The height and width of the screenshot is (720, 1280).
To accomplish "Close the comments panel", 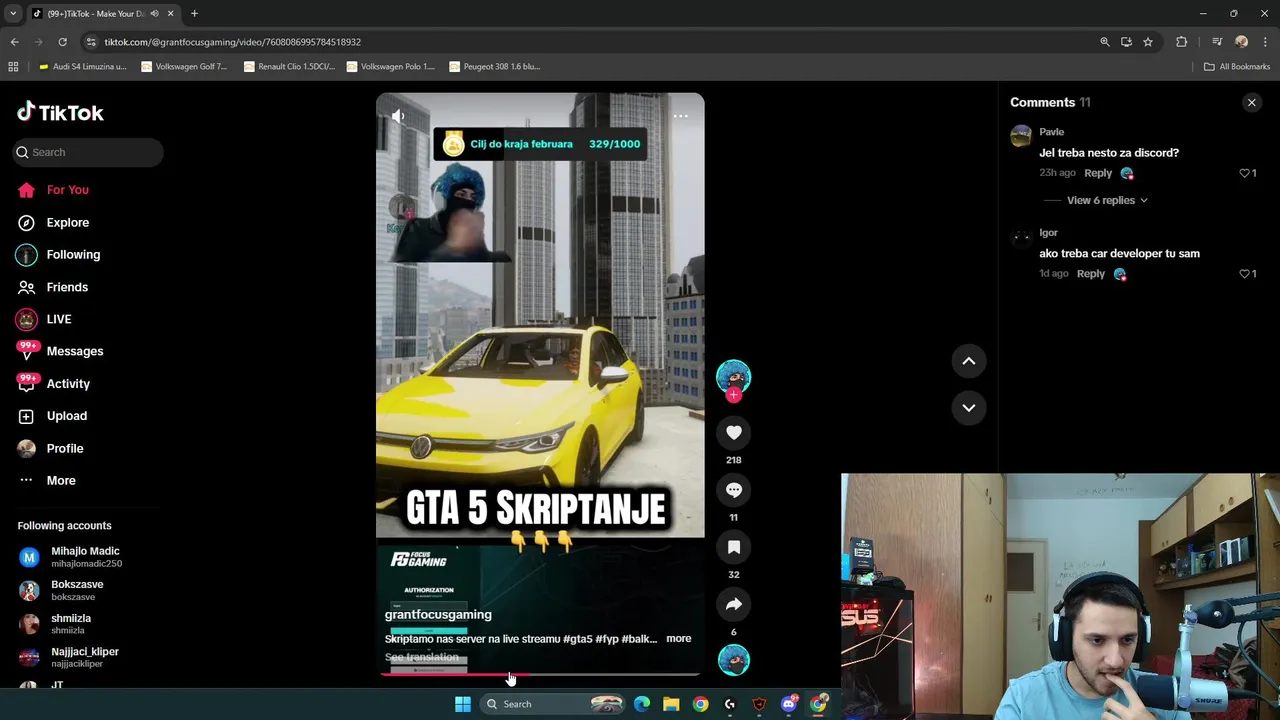I will click(1251, 103).
